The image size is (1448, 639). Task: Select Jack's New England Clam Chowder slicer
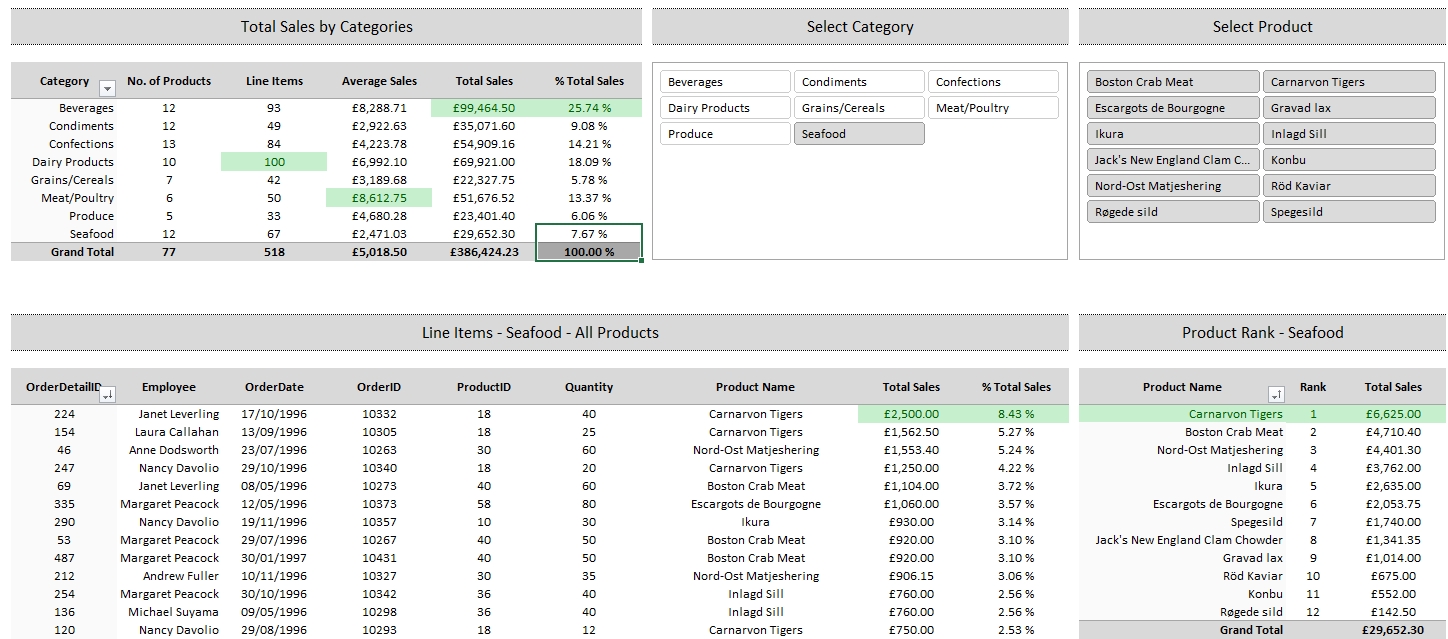pyautogui.click(x=1172, y=160)
